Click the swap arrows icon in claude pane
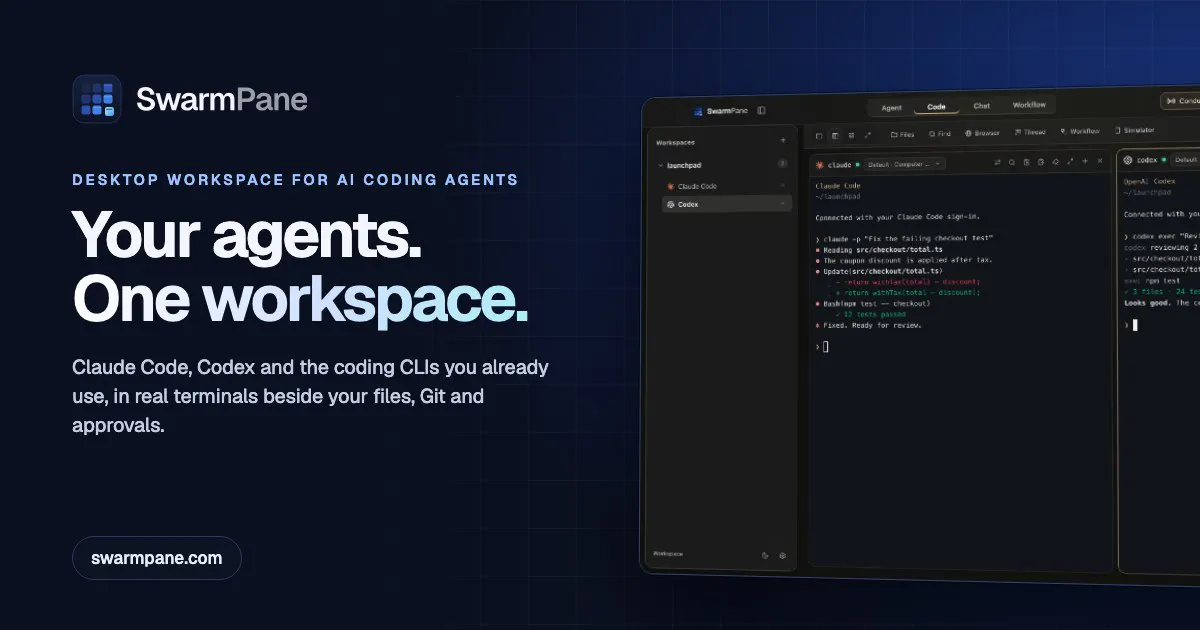The height and width of the screenshot is (630, 1200). pyautogui.click(x=997, y=162)
